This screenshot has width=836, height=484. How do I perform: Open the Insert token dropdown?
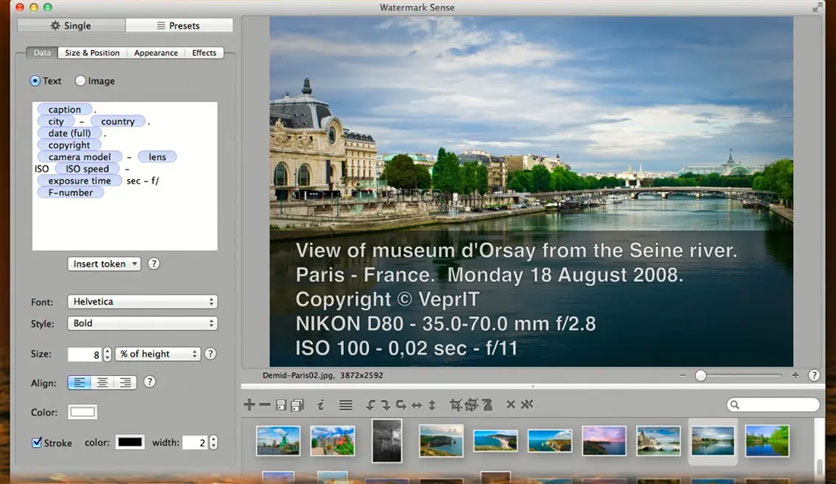point(104,264)
